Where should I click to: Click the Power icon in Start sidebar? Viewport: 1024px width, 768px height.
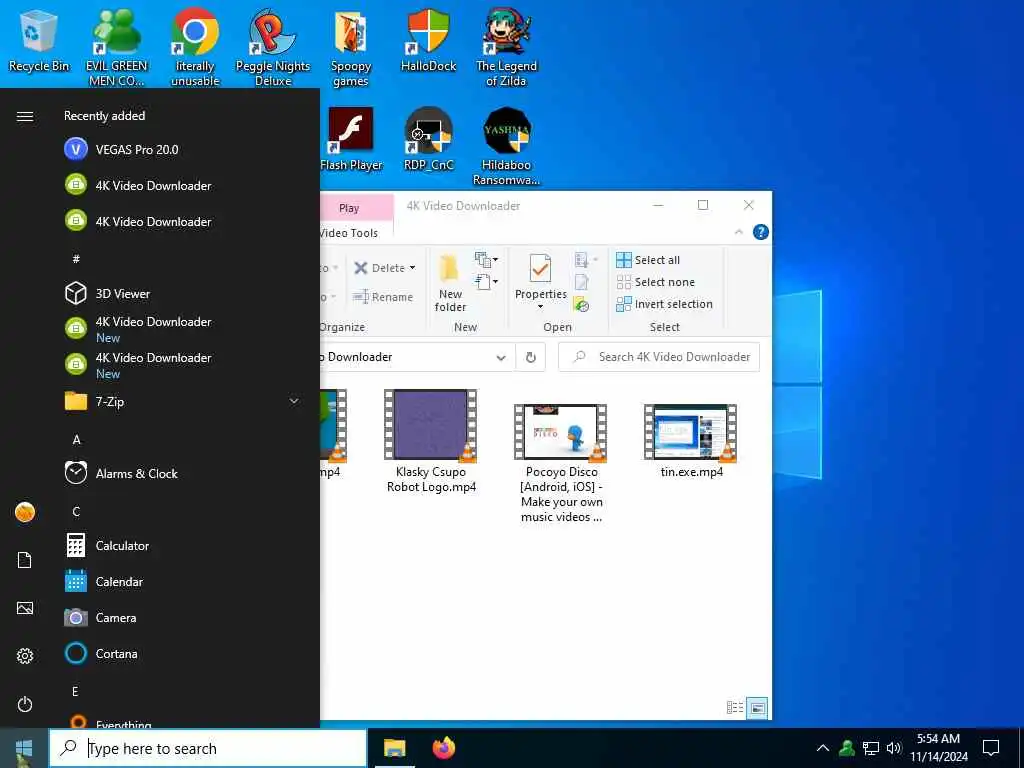pyautogui.click(x=25, y=704)
